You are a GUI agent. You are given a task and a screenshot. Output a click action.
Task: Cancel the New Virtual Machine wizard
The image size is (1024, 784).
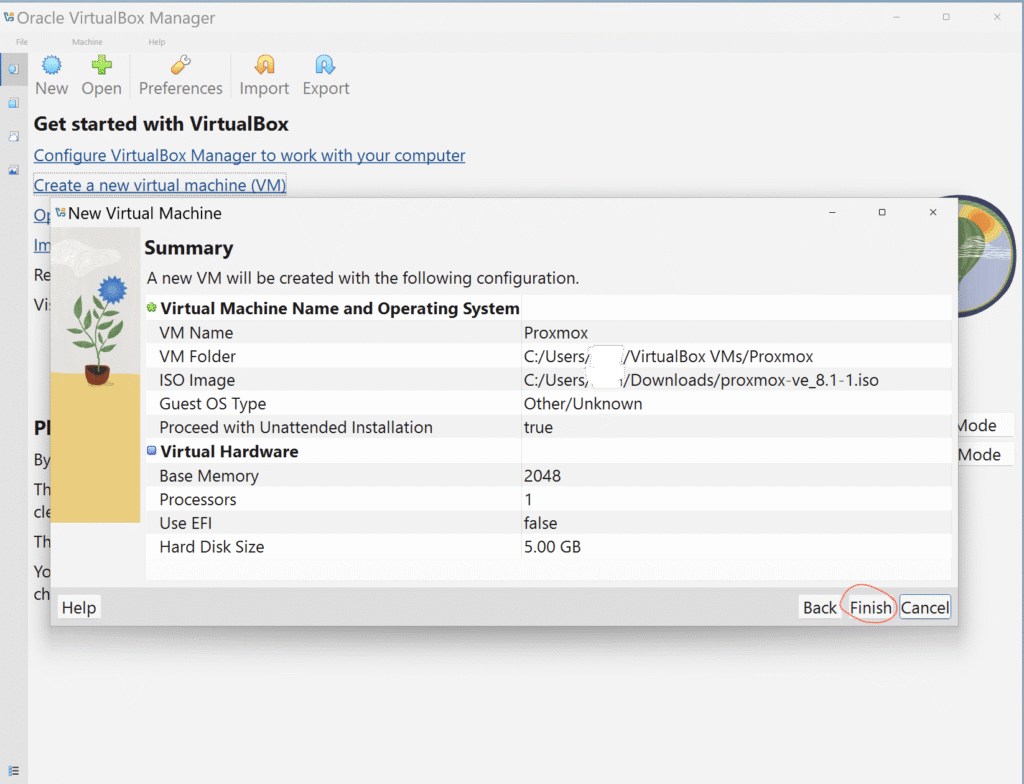(924, 608)
